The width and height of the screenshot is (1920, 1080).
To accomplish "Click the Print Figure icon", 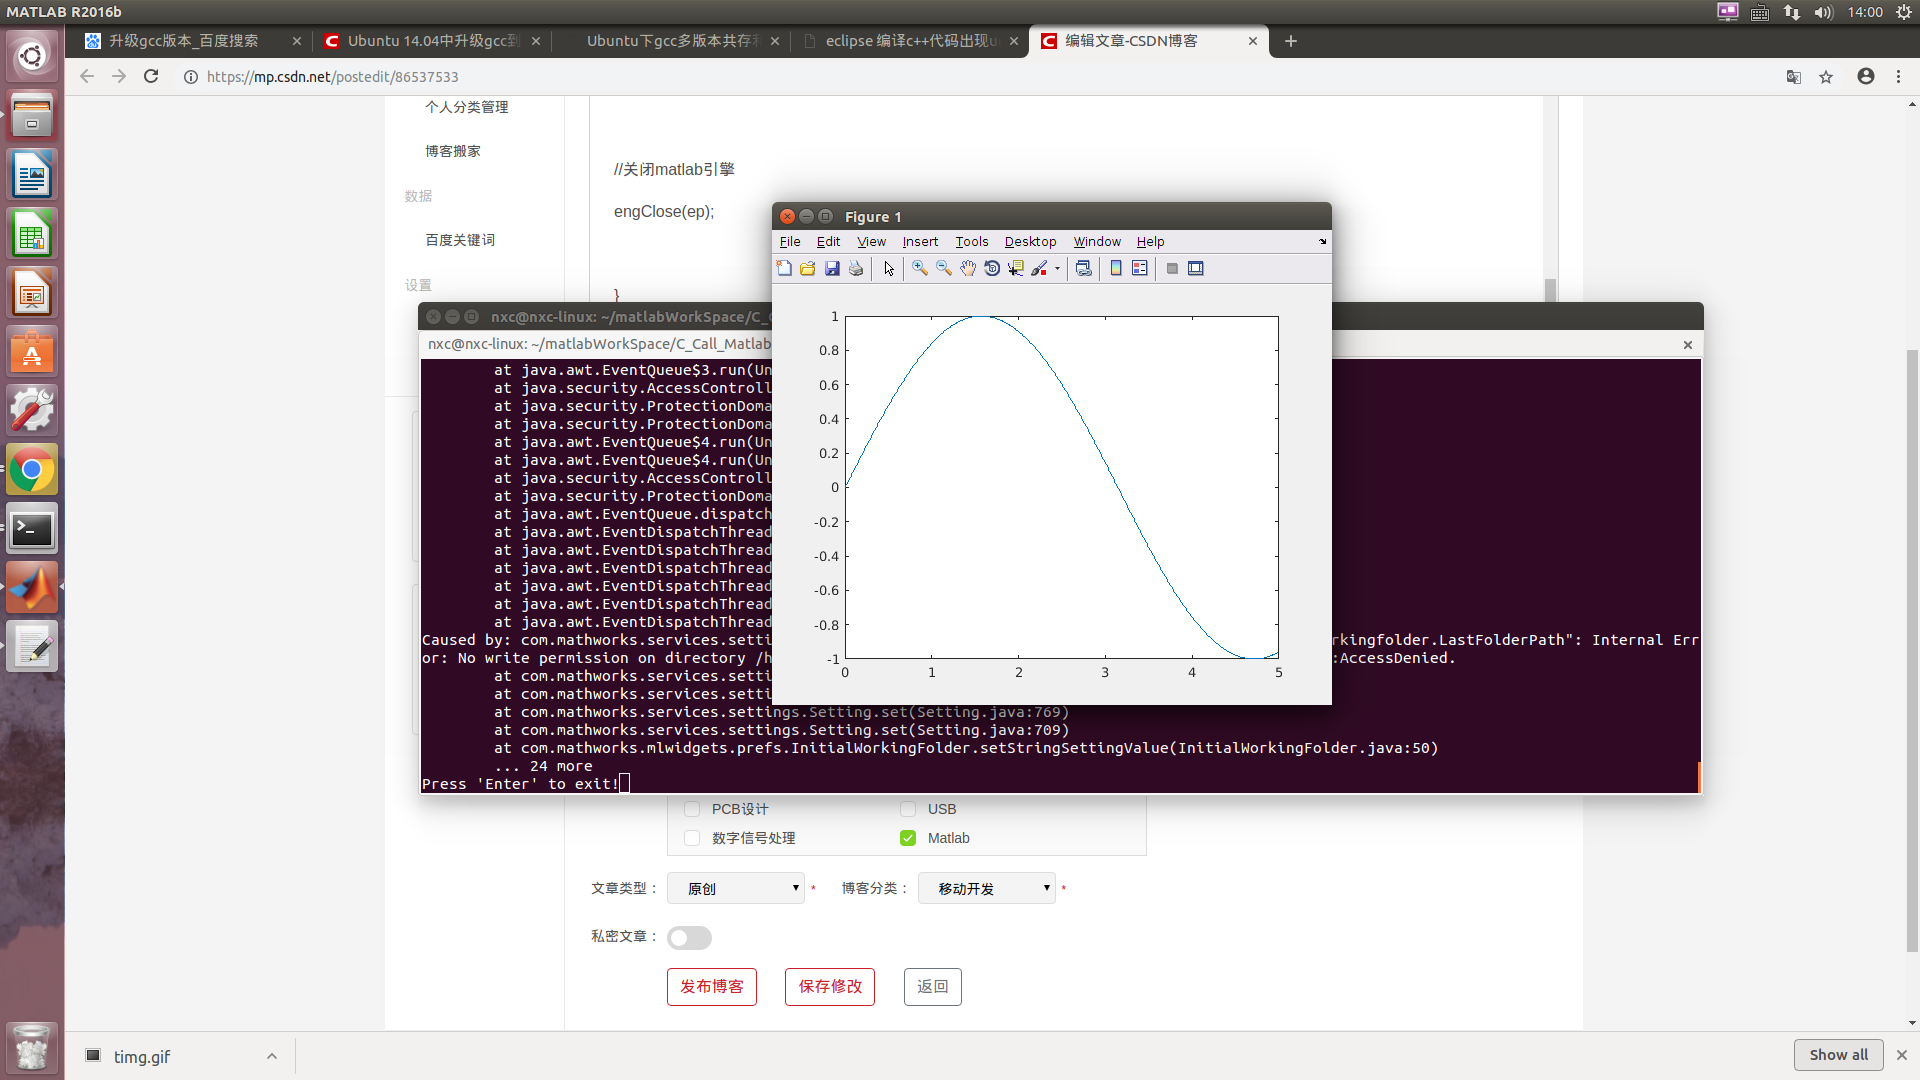I will tap(856, 268).
